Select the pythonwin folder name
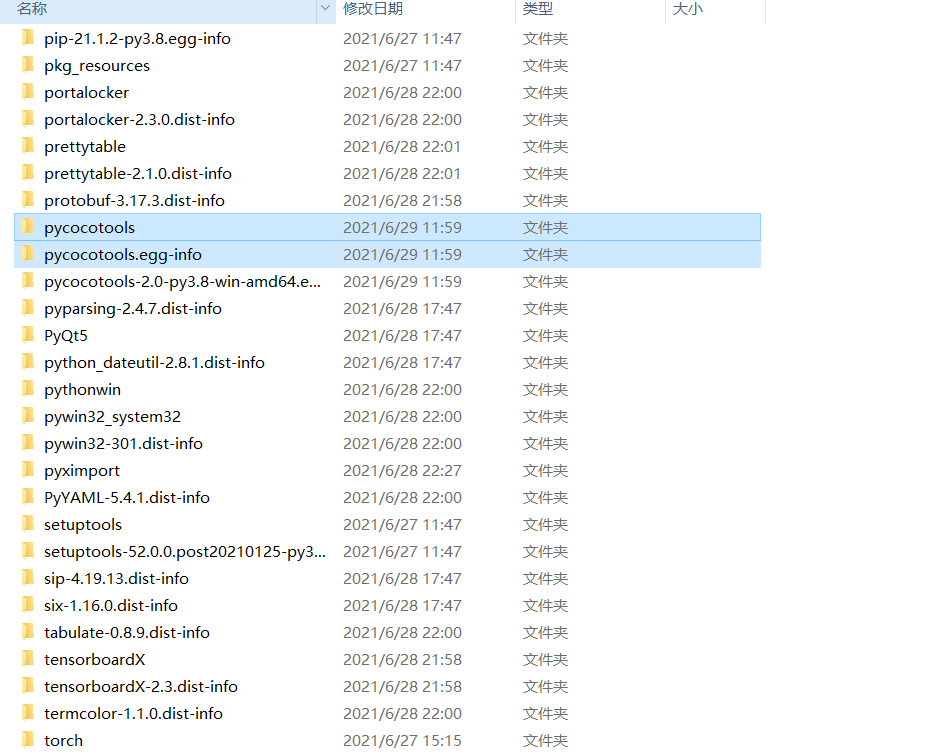The image size is (936, 753). (x=82, y=390)
